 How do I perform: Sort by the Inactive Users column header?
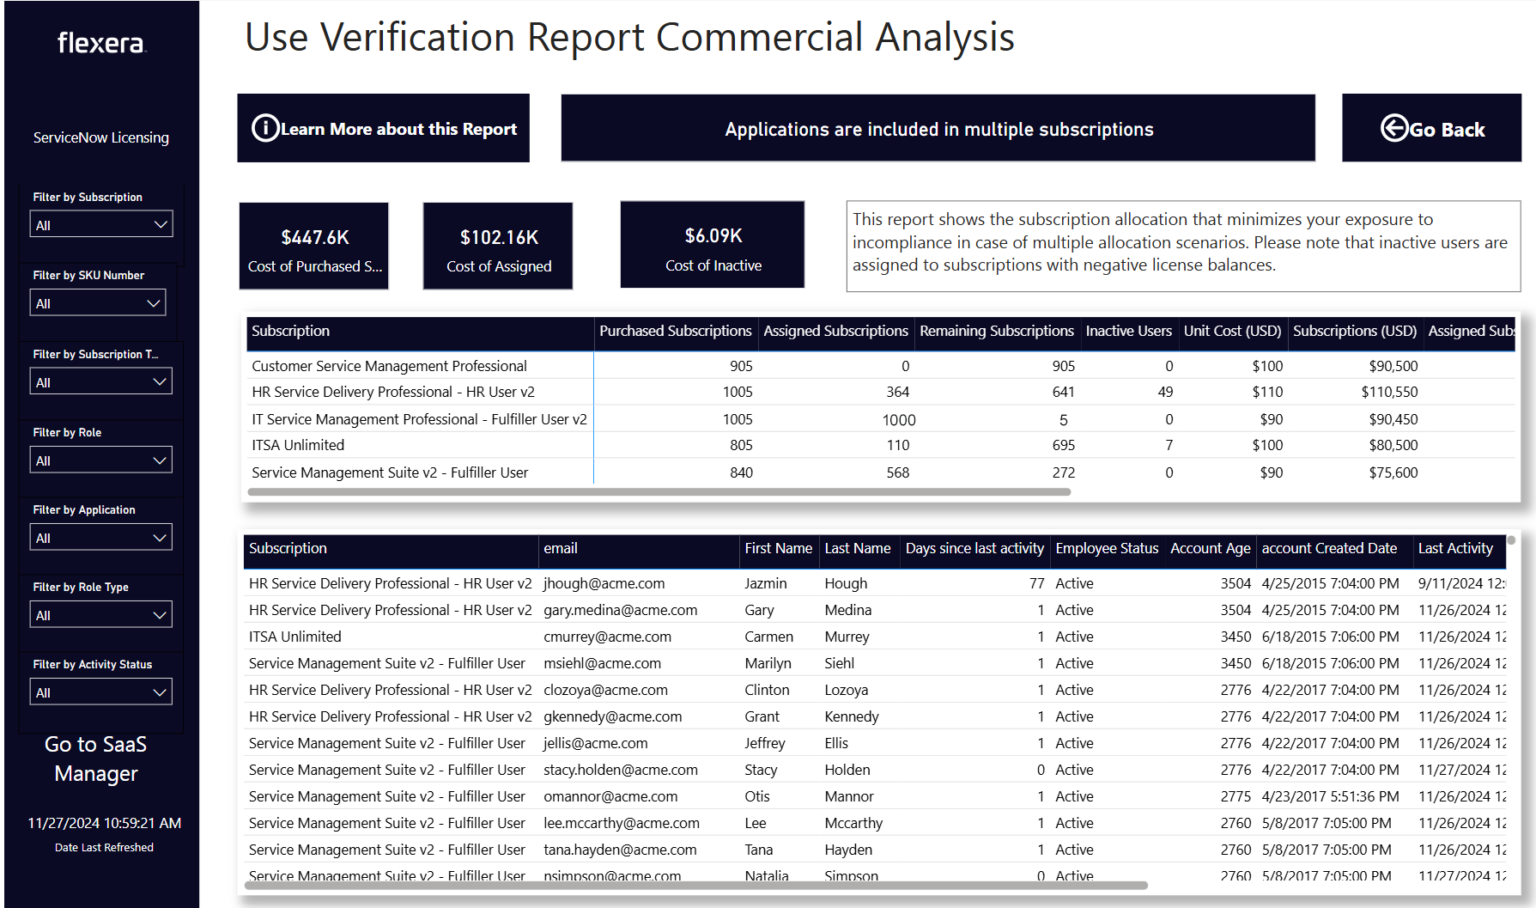(1129, 331)
